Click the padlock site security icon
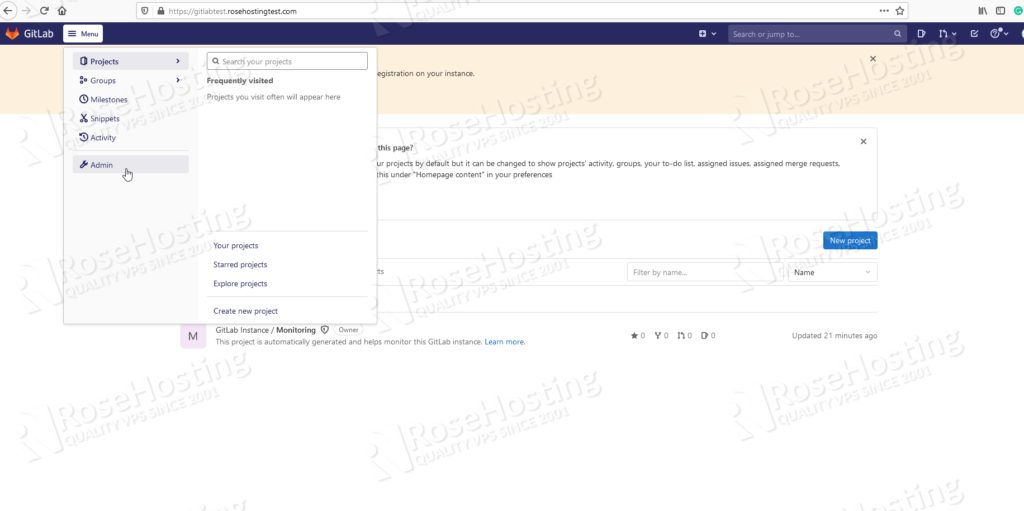The image size is (1024, 511). pos(161,11)
